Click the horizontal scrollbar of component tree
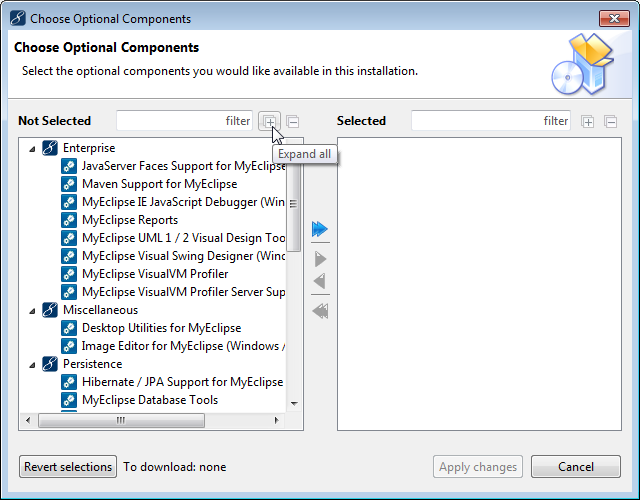The height and width of the screenshot is (500, 640). (x=120, y=421)
